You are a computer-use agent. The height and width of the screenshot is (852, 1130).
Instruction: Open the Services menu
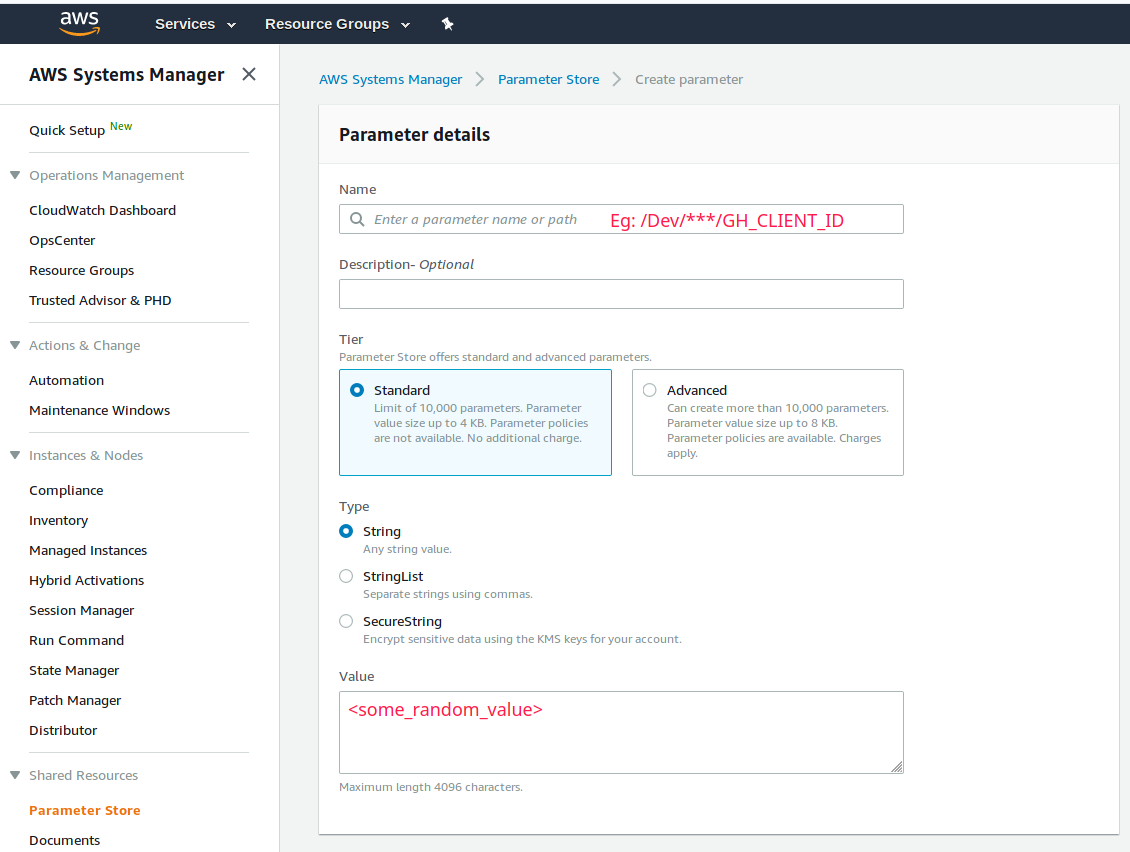(195, 24)
